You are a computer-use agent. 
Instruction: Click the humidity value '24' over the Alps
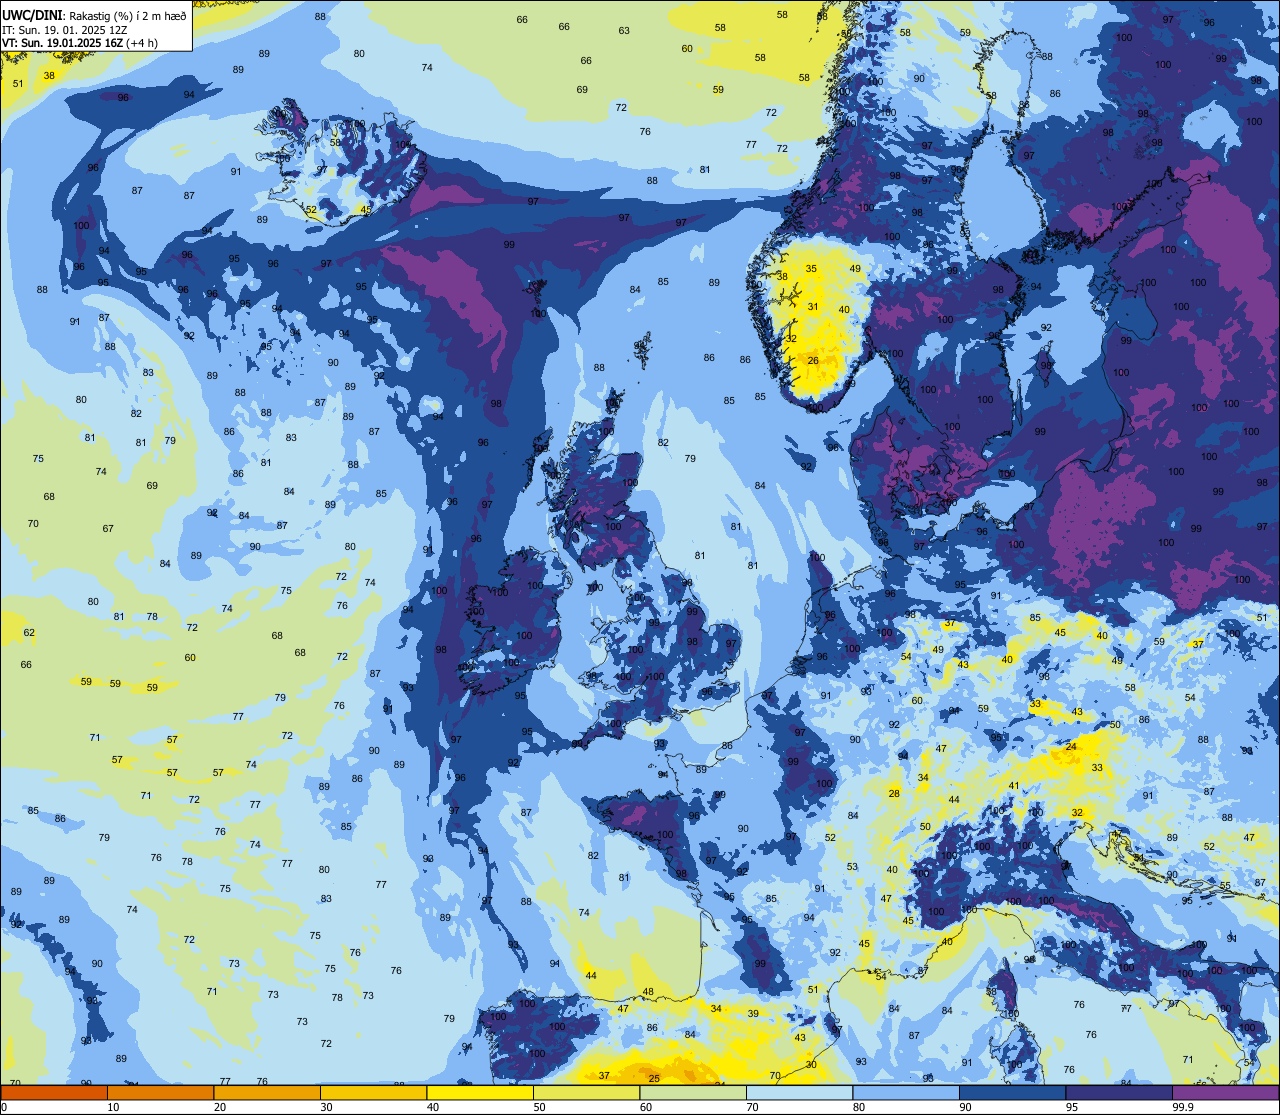[1071, 746]
